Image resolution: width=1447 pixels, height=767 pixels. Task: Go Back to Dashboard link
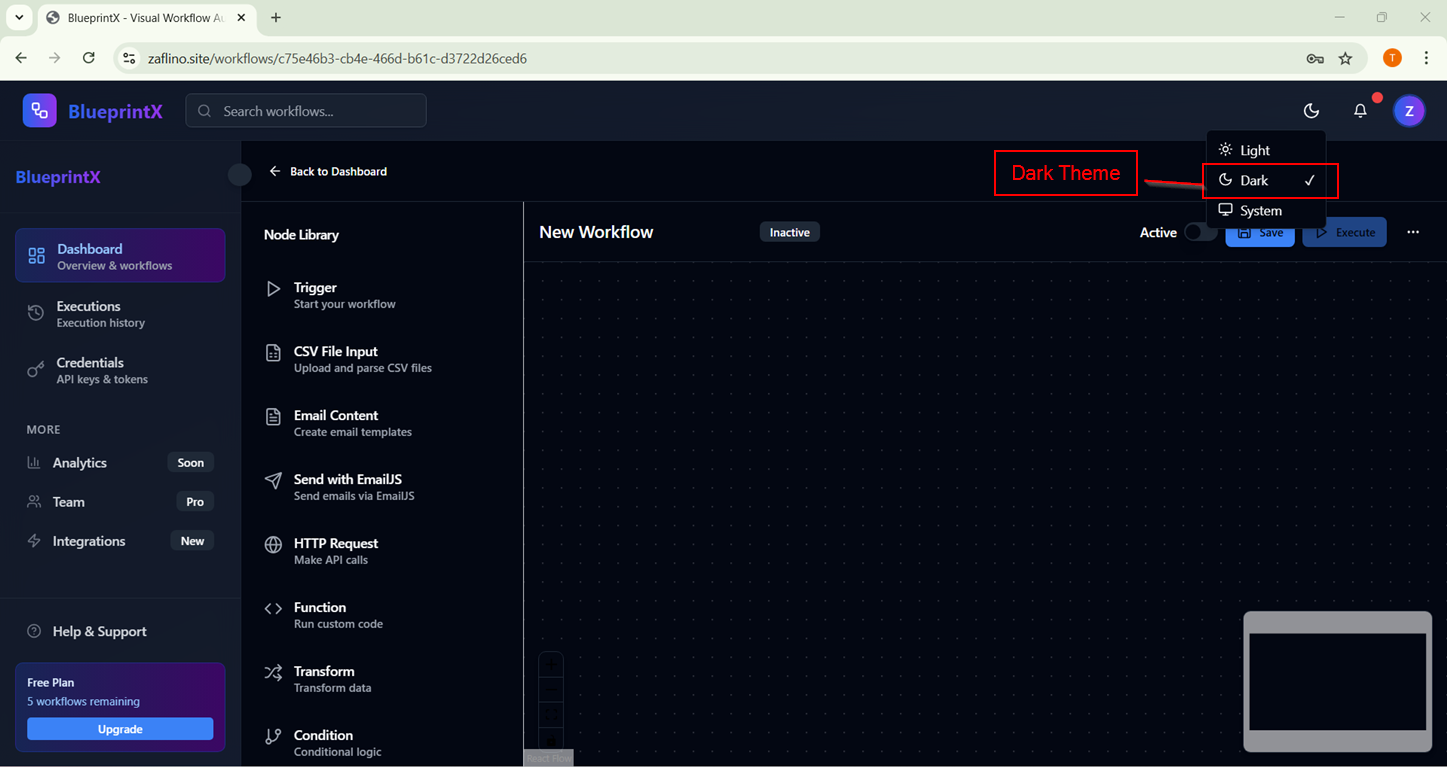(328, 171)
